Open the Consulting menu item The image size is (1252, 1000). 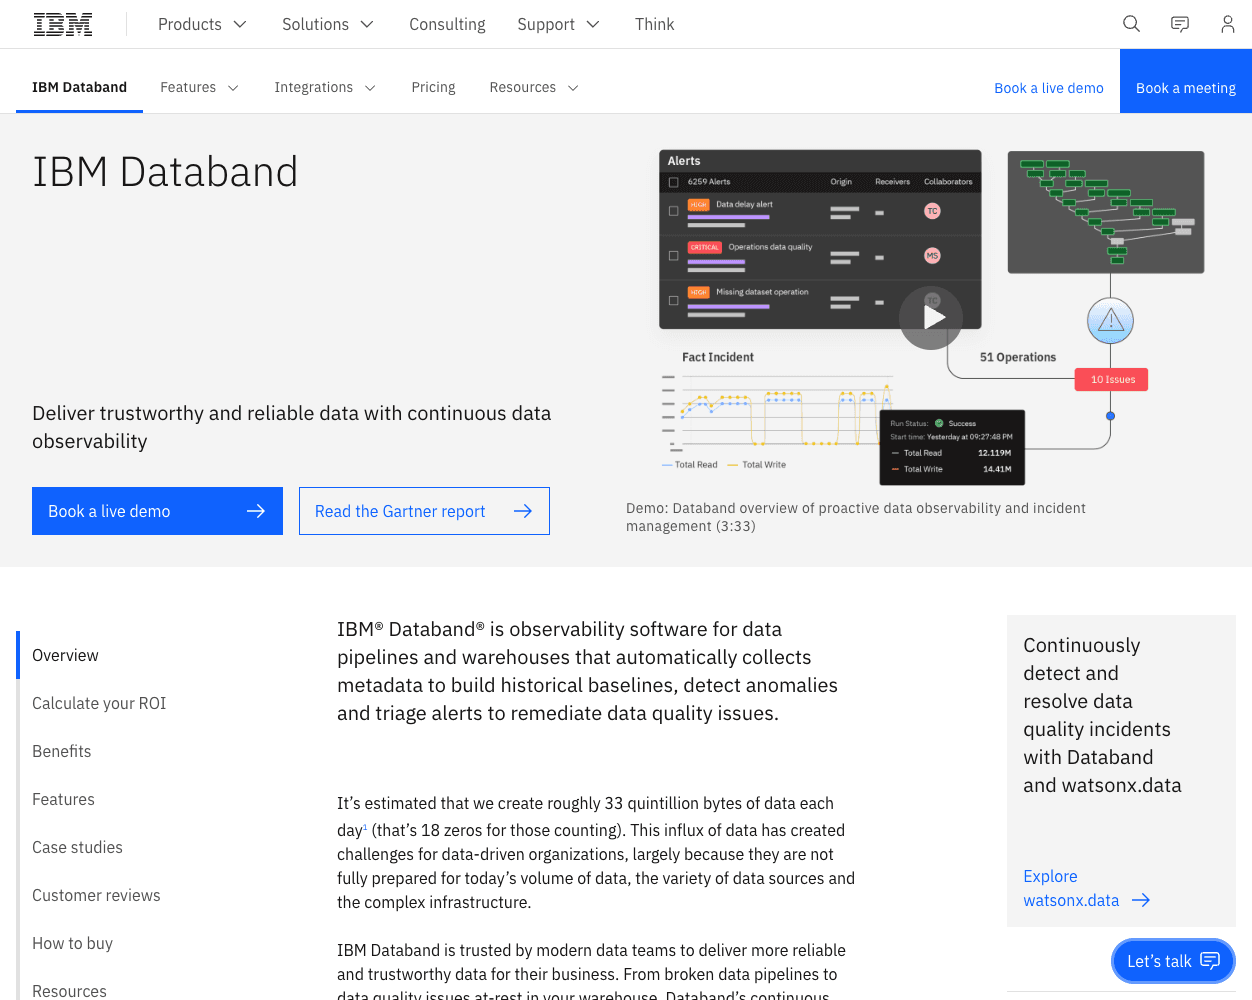pos(447,24)
